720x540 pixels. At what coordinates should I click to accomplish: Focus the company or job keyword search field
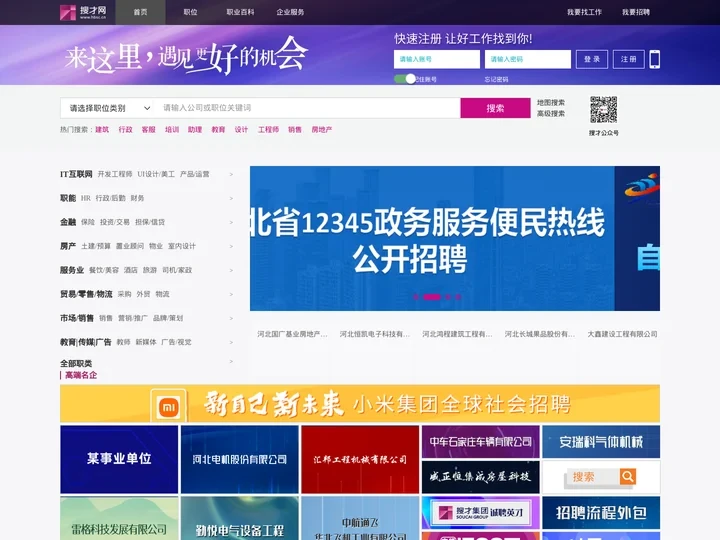[x=308, y=108]
